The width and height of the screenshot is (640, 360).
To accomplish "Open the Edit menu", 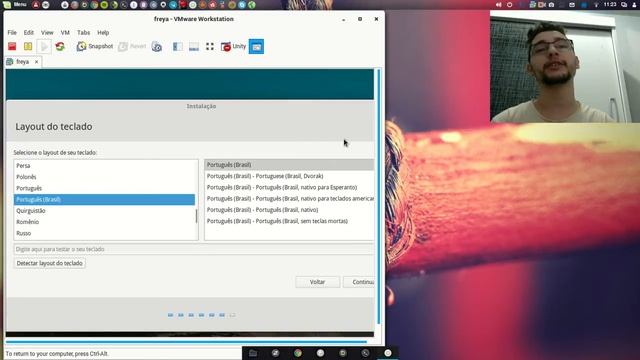I will 29,33.
